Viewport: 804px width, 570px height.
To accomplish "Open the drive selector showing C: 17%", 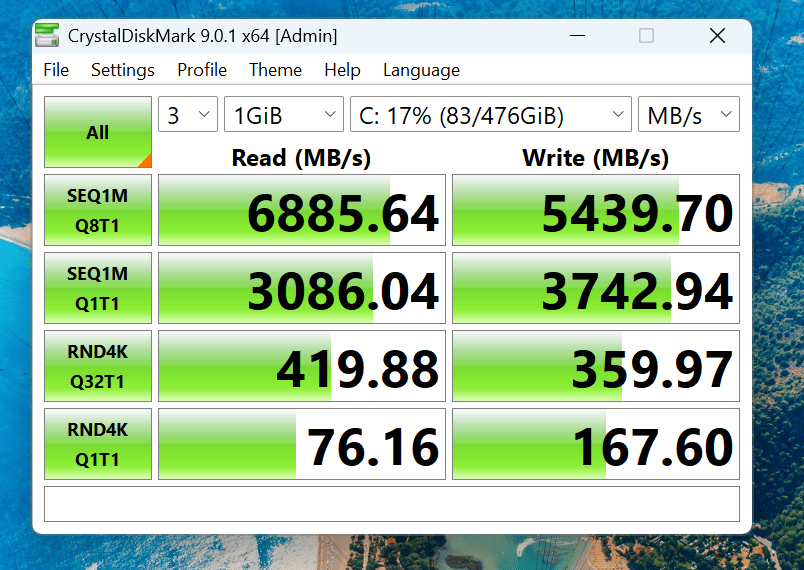I will tap(490, 115).
